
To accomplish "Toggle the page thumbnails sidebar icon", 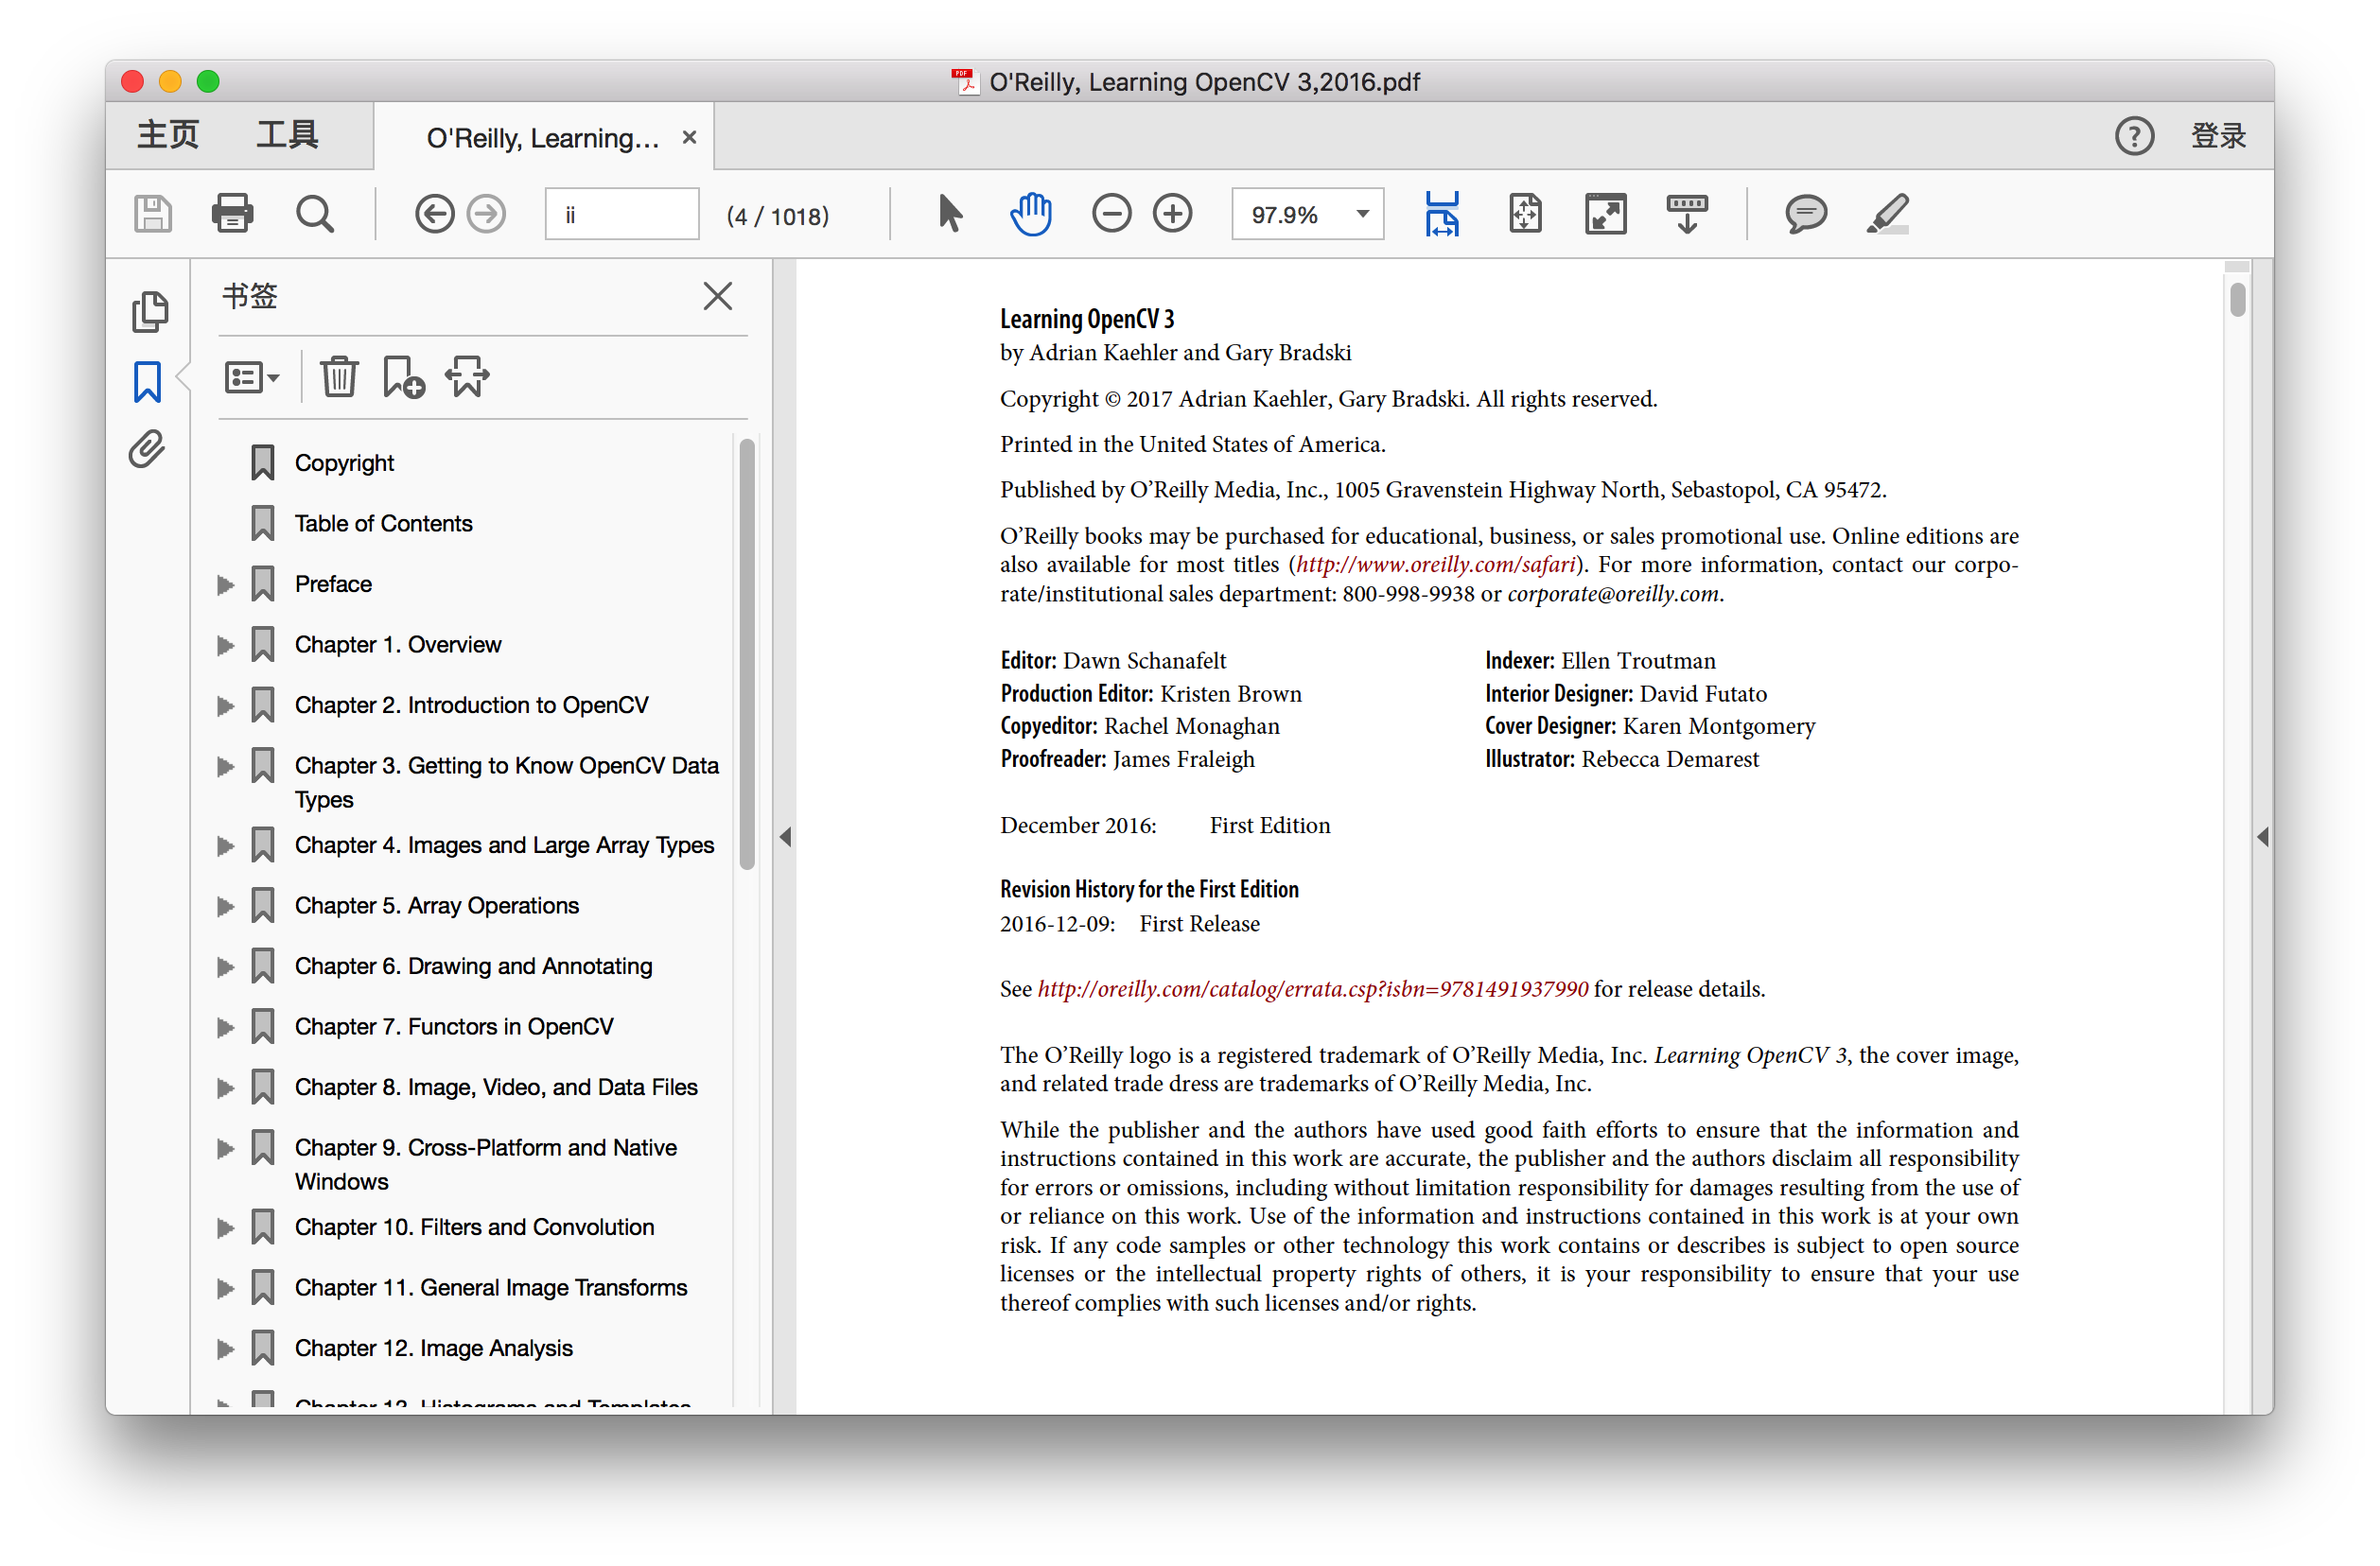I will [x=150, y=312].
